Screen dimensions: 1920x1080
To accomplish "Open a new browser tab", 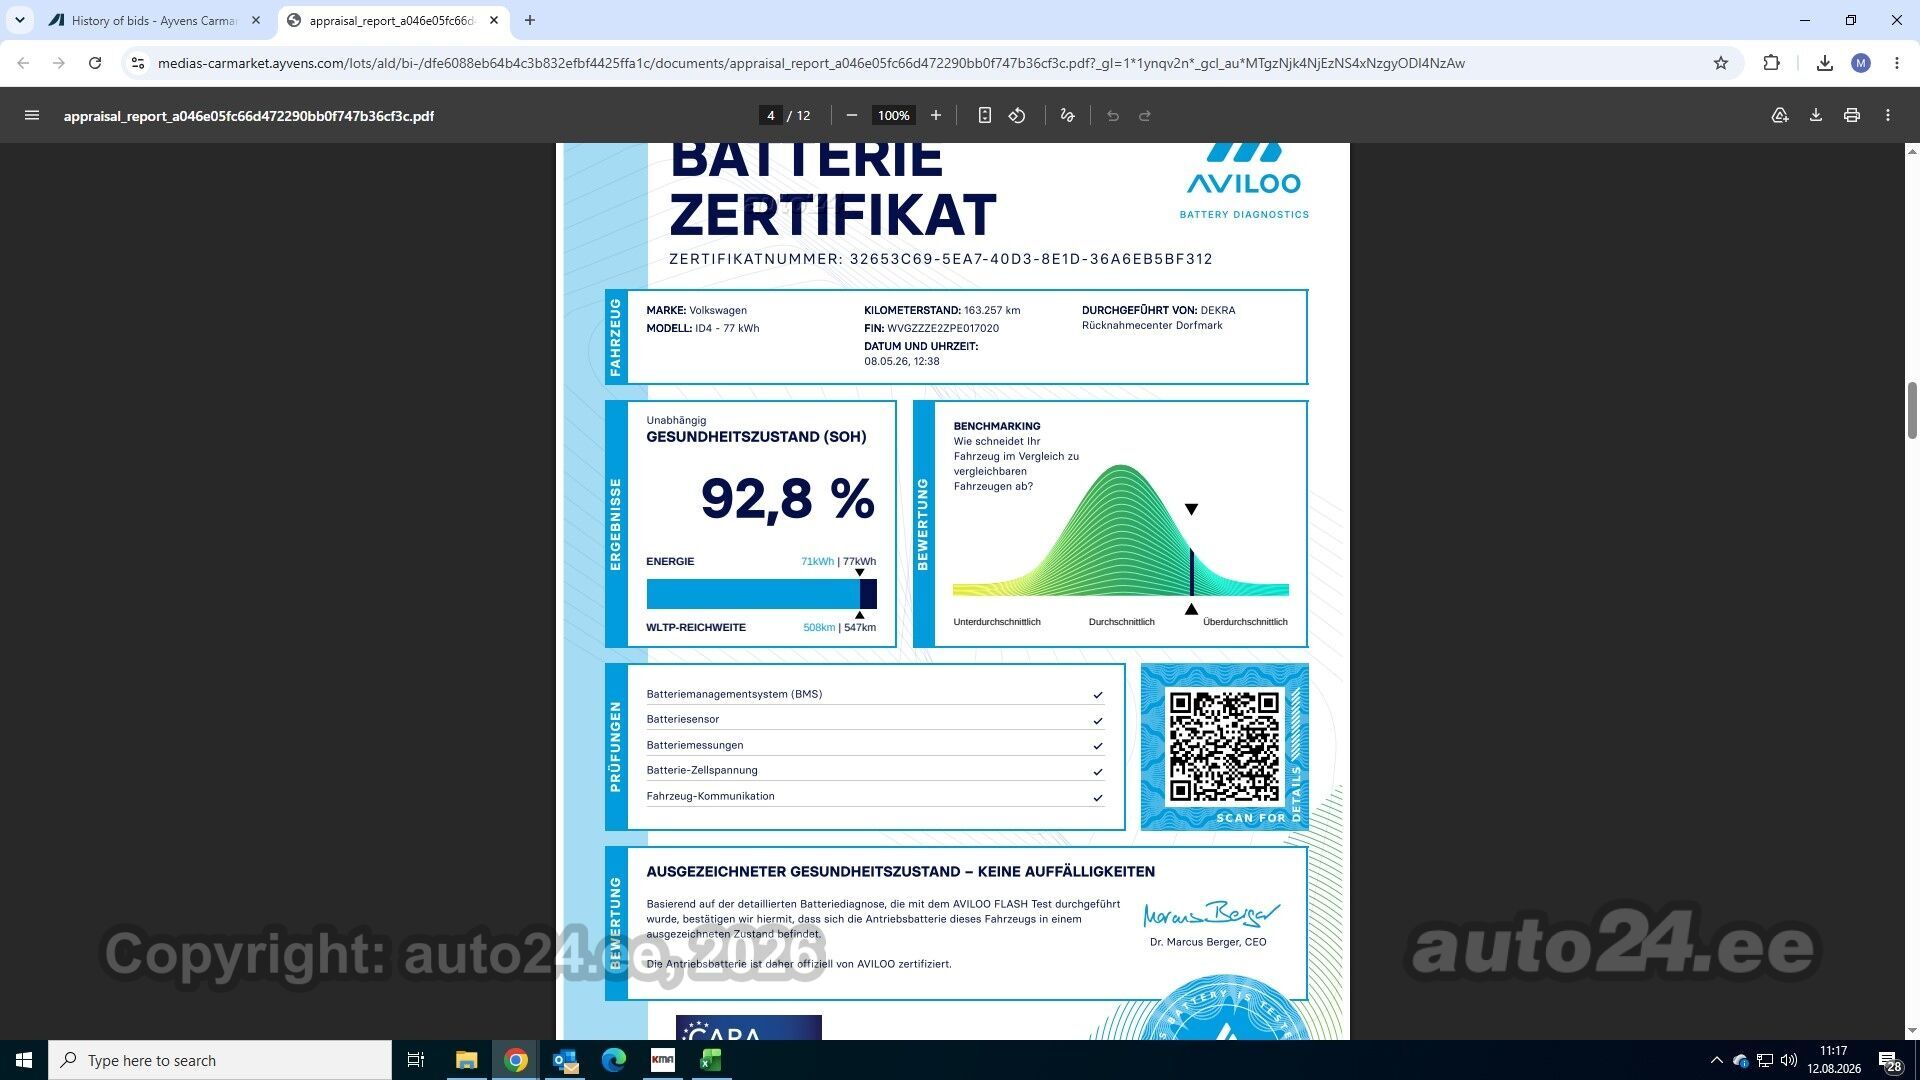I will pos(530,20).
